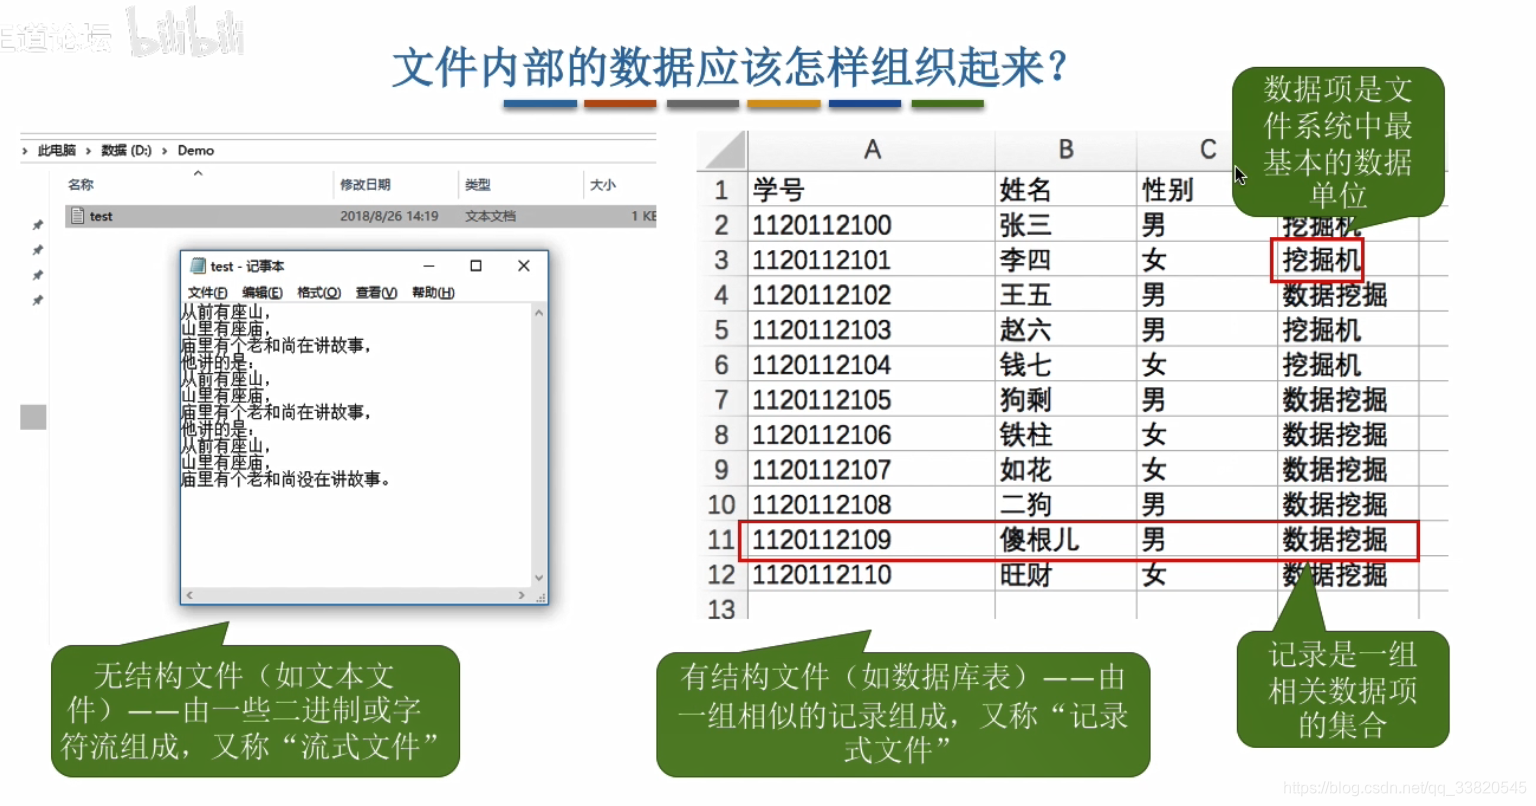
Task: Click the name cell 铁柱
Action: (x=1066, y=435)
